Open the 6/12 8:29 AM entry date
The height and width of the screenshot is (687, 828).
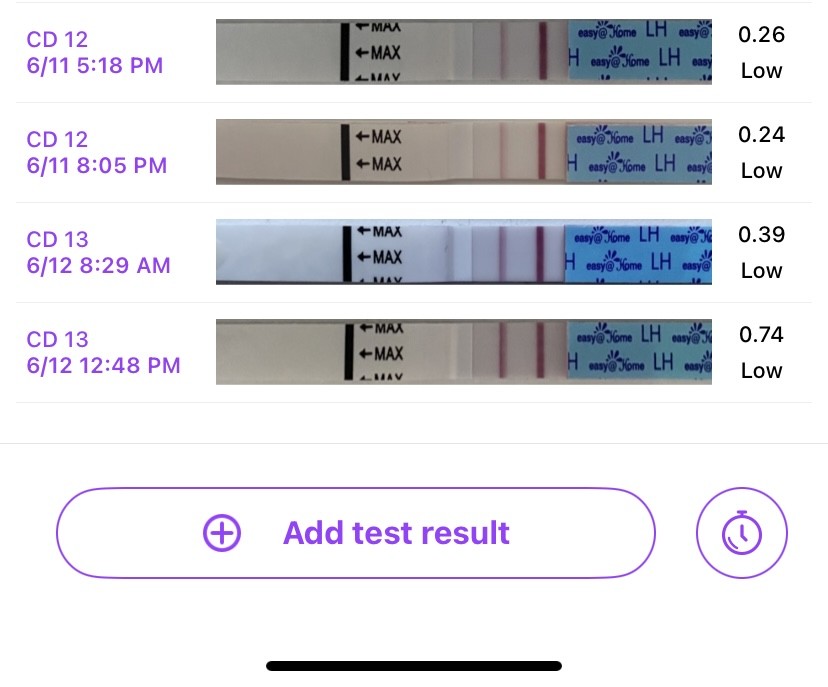click(x=99, y=266)
